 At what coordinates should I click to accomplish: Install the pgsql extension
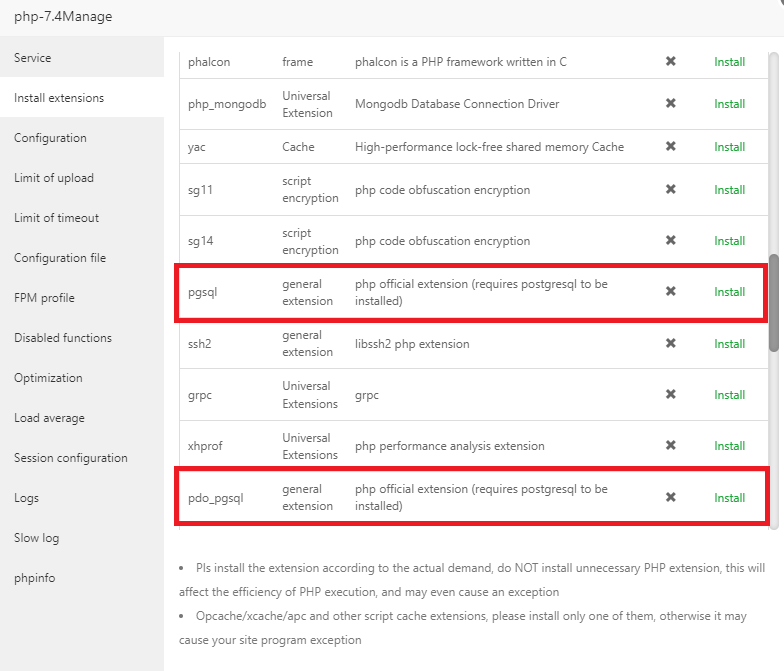[729, 292]
